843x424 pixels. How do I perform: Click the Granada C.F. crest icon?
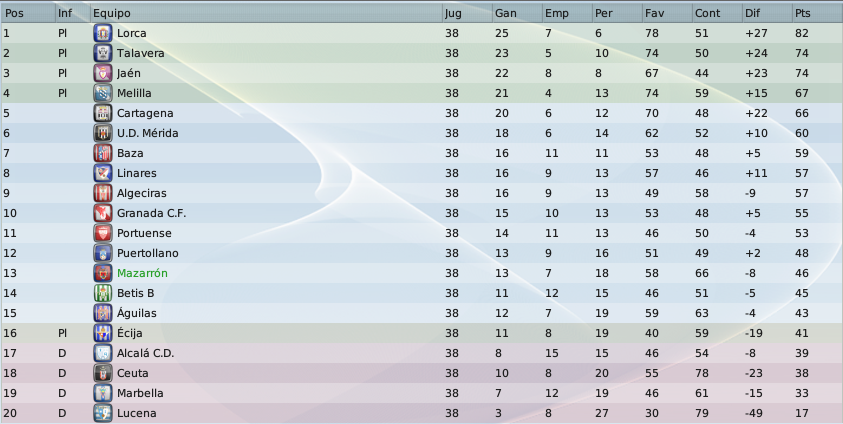(103, 213)
